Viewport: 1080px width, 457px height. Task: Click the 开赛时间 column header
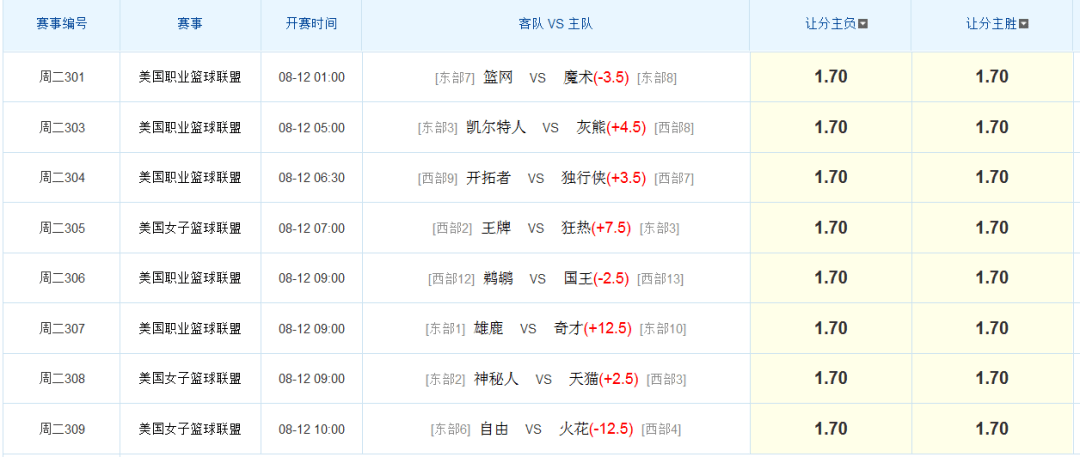(311, 23)
